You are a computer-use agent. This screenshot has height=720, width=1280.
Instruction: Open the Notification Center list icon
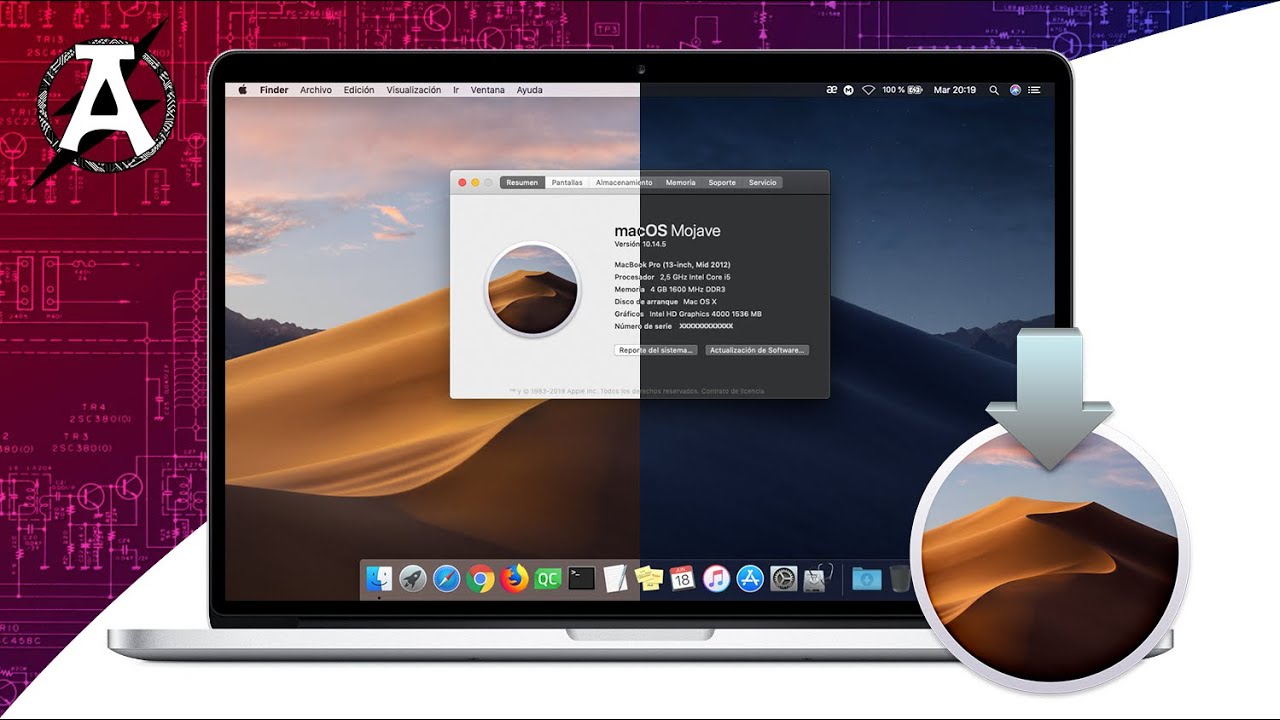[x=1034, y=90]
